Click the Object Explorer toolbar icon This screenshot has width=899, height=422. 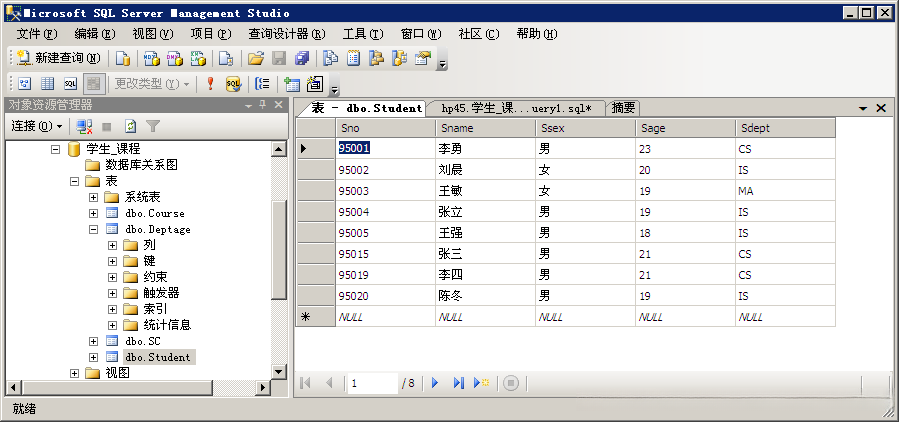point(376,58)
